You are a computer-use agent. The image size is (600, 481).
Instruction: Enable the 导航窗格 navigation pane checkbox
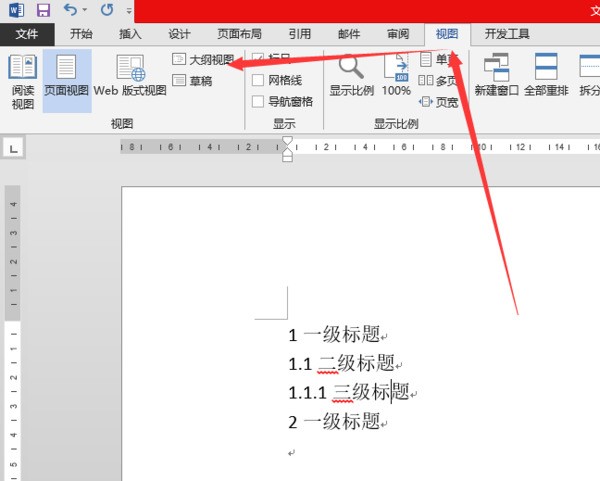click(x=258, y=101)
